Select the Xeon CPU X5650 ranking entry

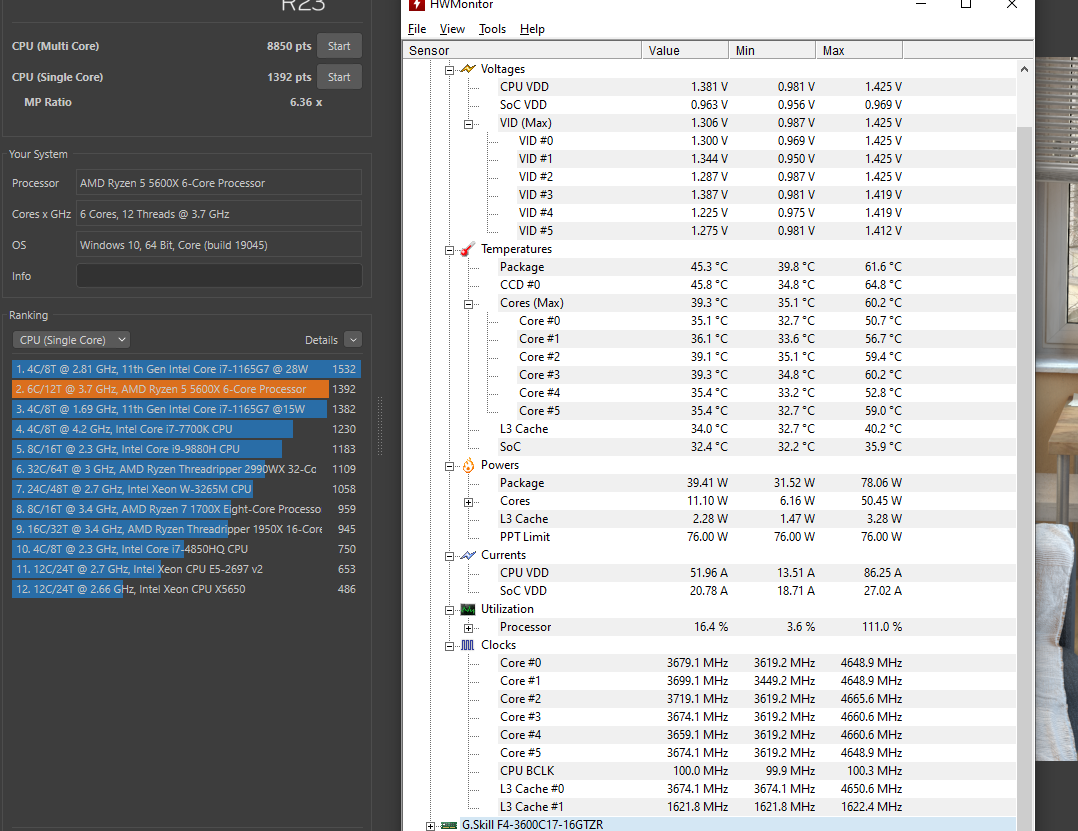click(x=186, y=589)
